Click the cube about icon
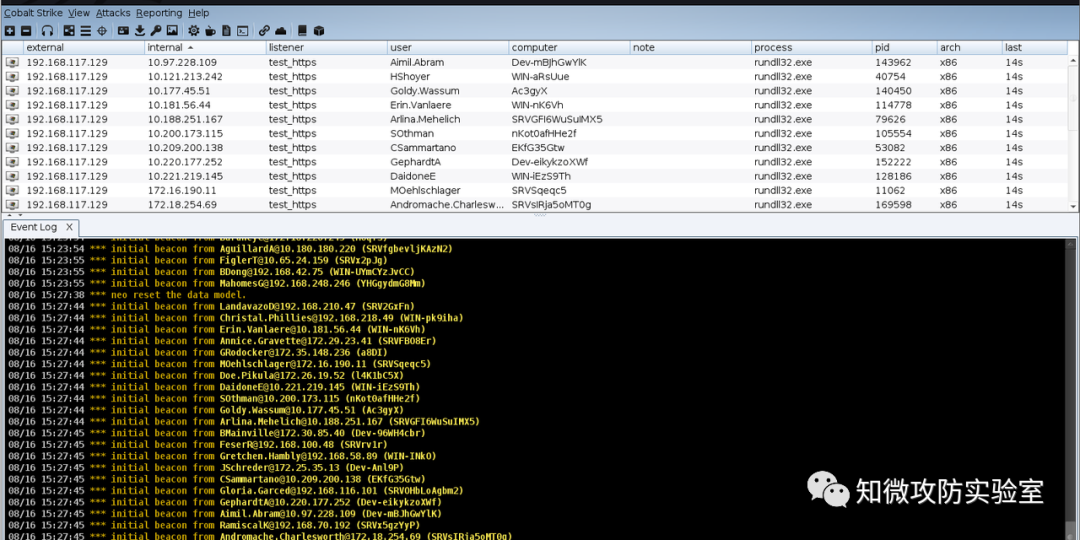The height and width of the screenshot is (540, 1080). (x=318, y=31)
